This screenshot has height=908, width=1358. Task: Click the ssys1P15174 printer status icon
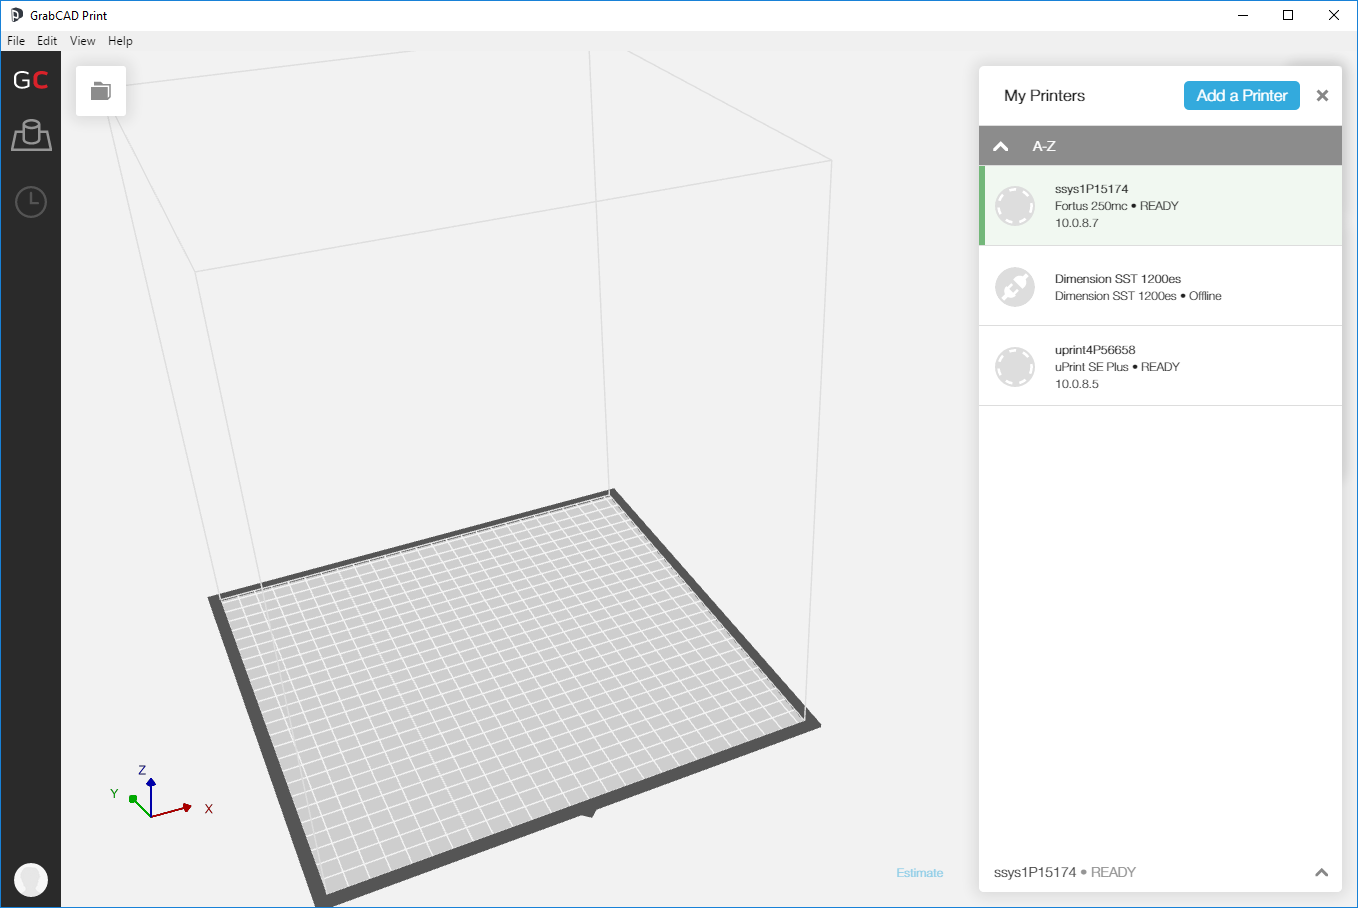[1015, 206]
